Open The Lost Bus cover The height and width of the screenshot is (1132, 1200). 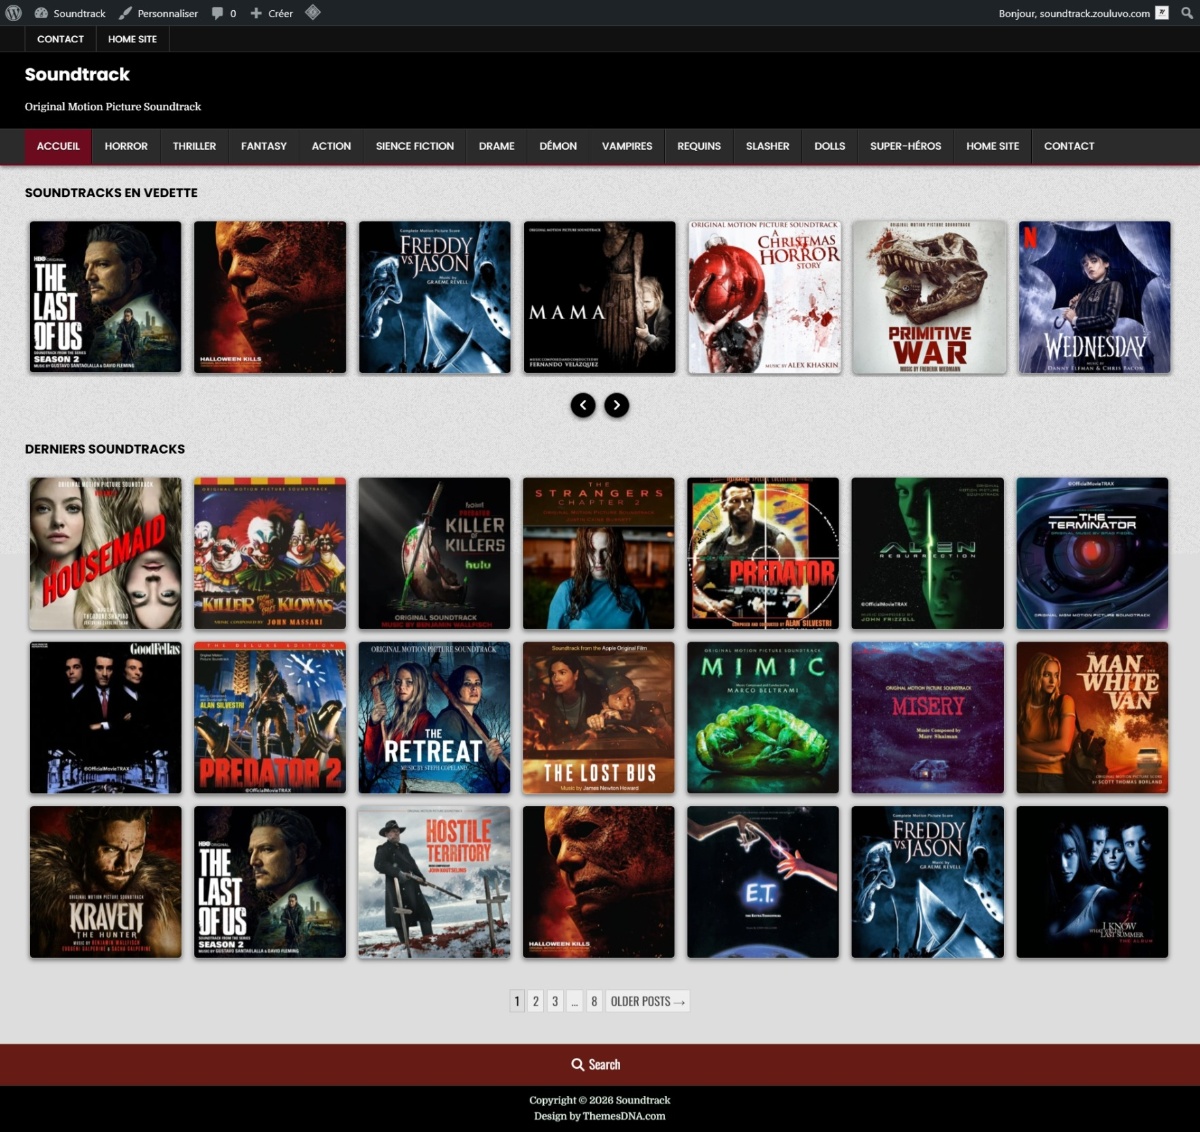pos(599,718)
